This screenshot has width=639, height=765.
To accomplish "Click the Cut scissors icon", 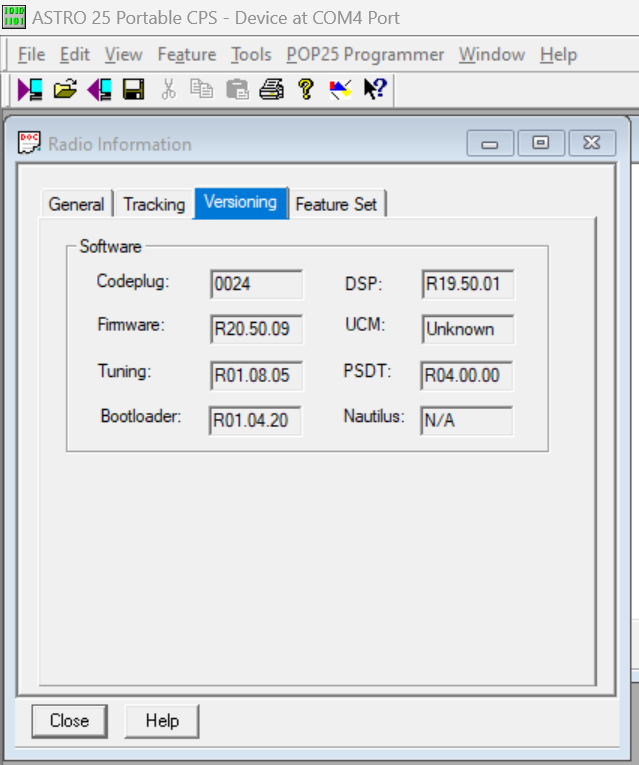I will coord(168,90).
